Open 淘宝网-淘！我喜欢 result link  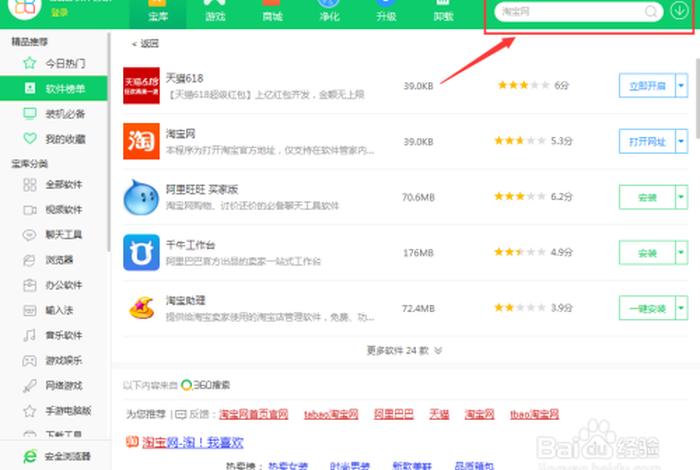[193, 442]
